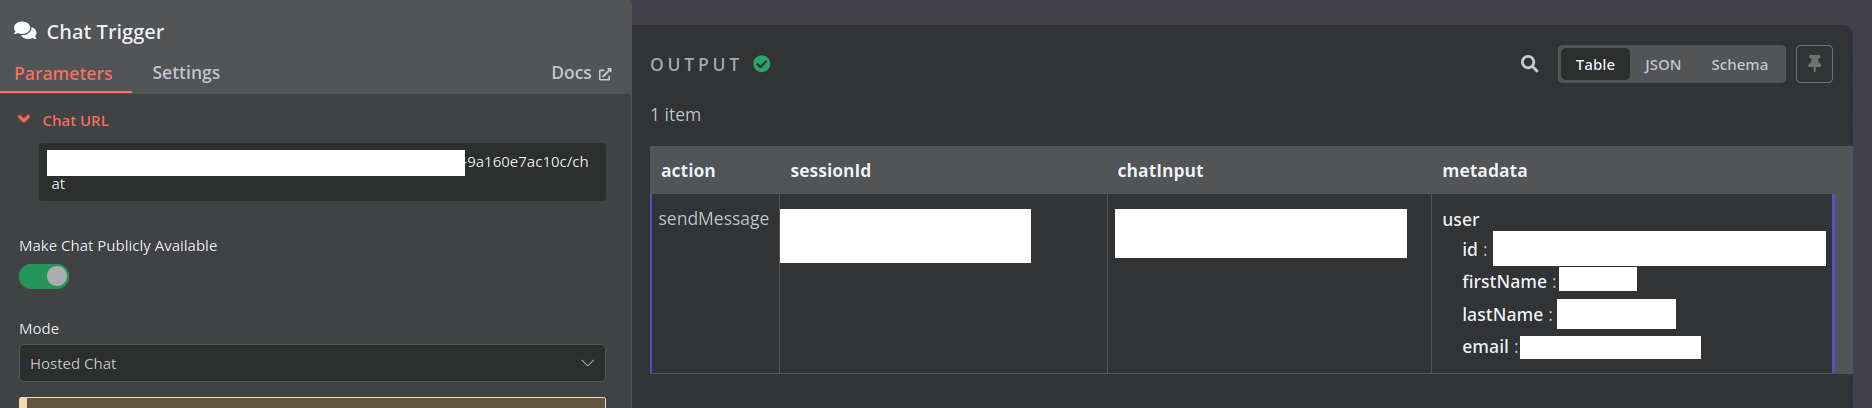
Task: Pin the output data with pin icon
Action: pyautogui.click(x=1814, y=64)
